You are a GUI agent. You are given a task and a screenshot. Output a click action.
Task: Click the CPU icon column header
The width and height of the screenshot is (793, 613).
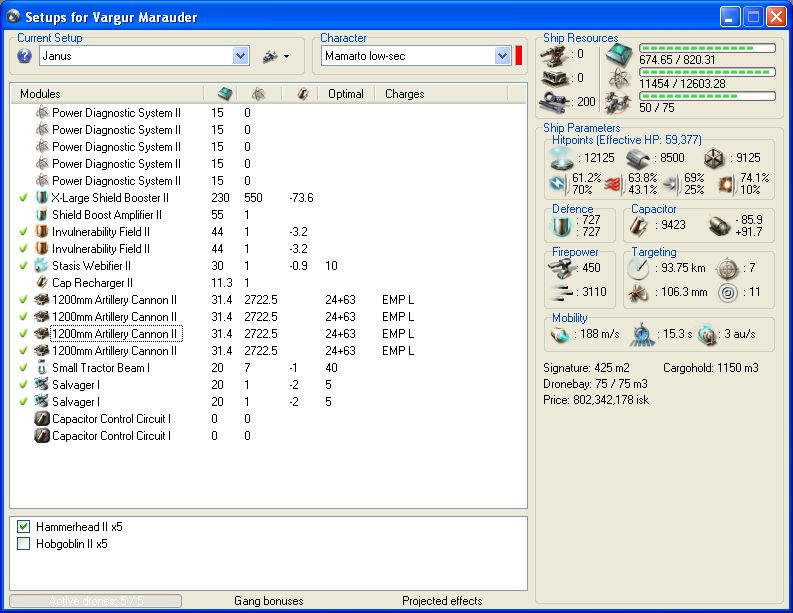coord(225,94)
